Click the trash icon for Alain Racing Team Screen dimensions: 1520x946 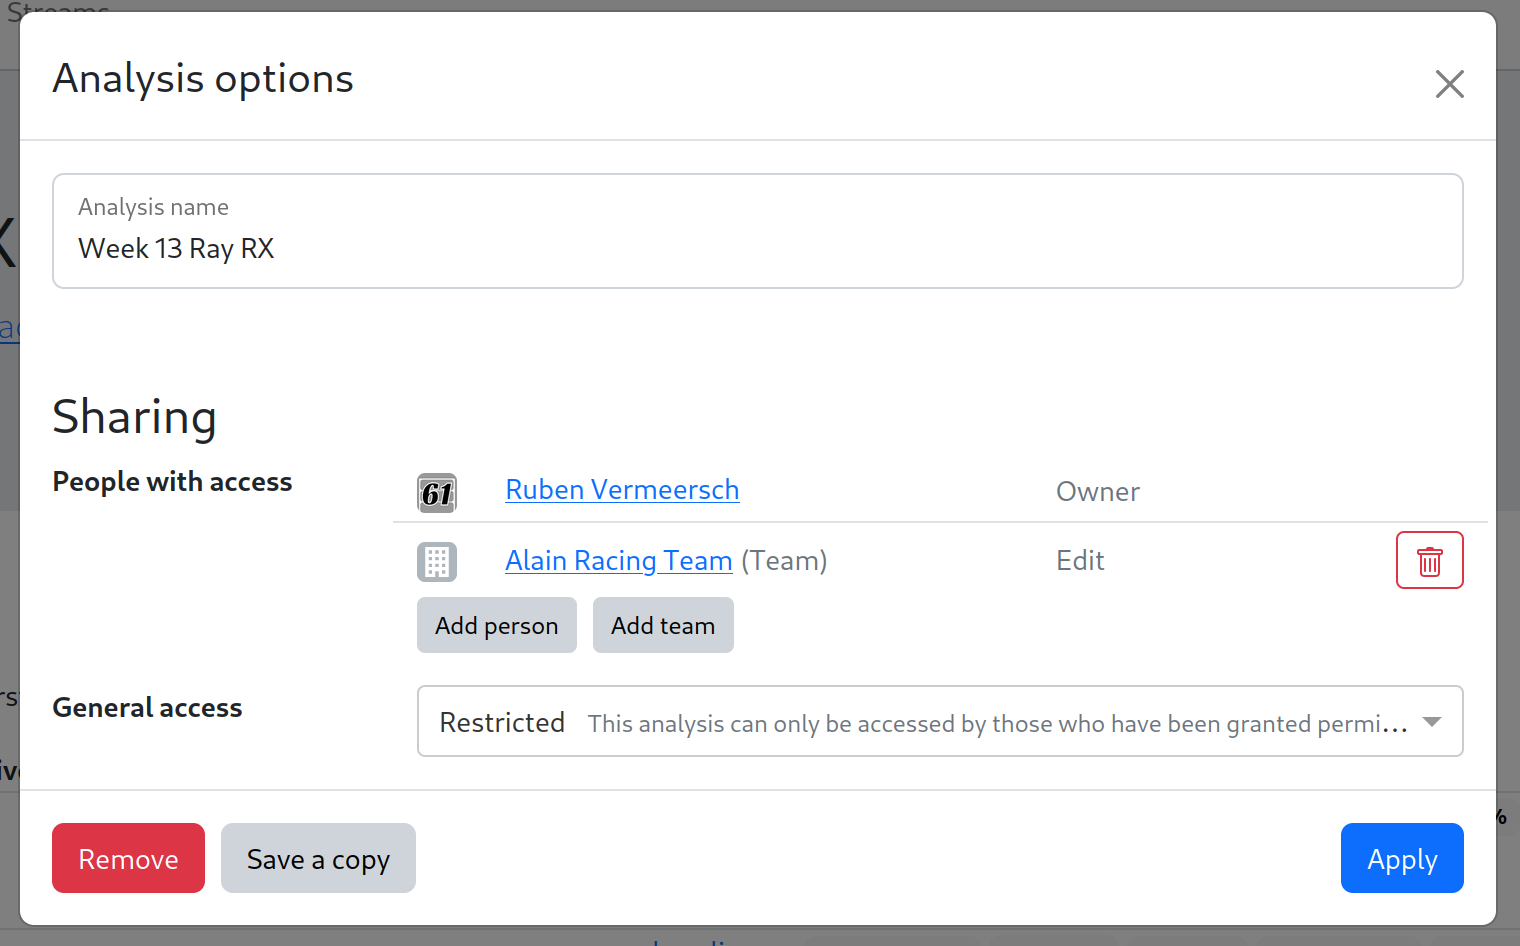[x=1429, y=561]
